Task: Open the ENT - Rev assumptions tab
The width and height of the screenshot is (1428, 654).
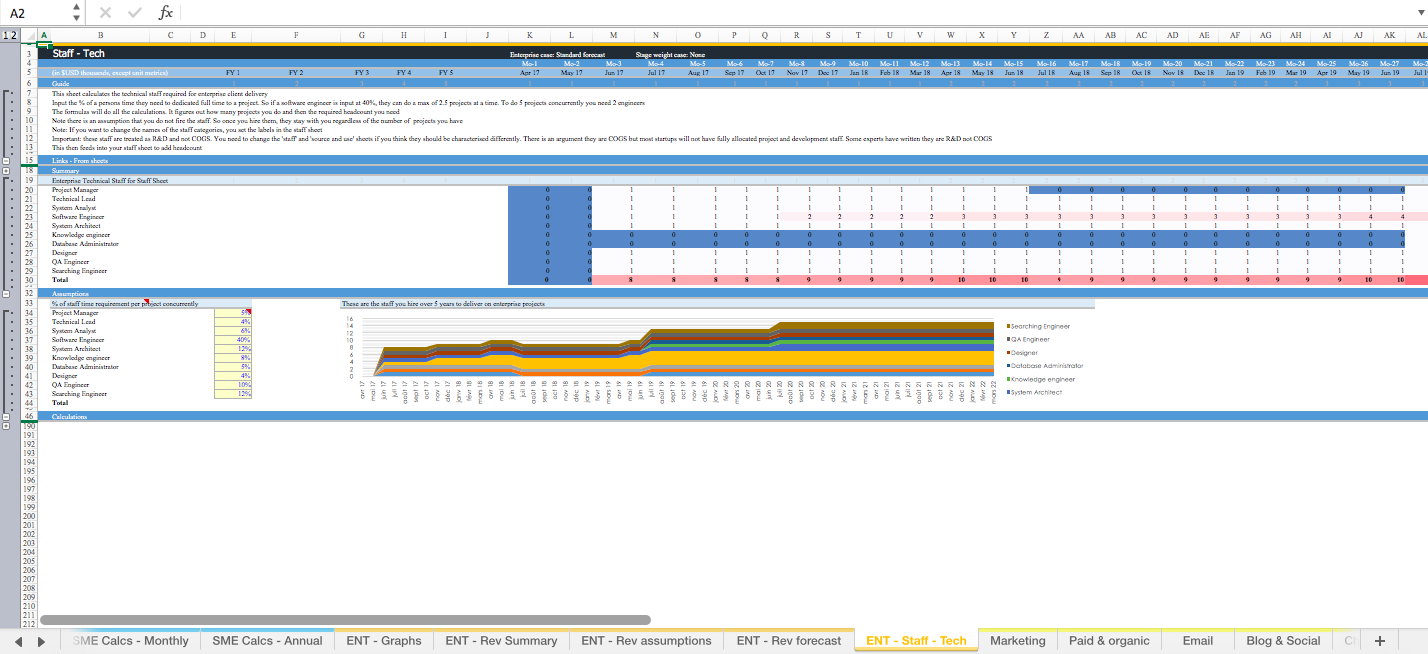Action: click(x=646, y=641)
